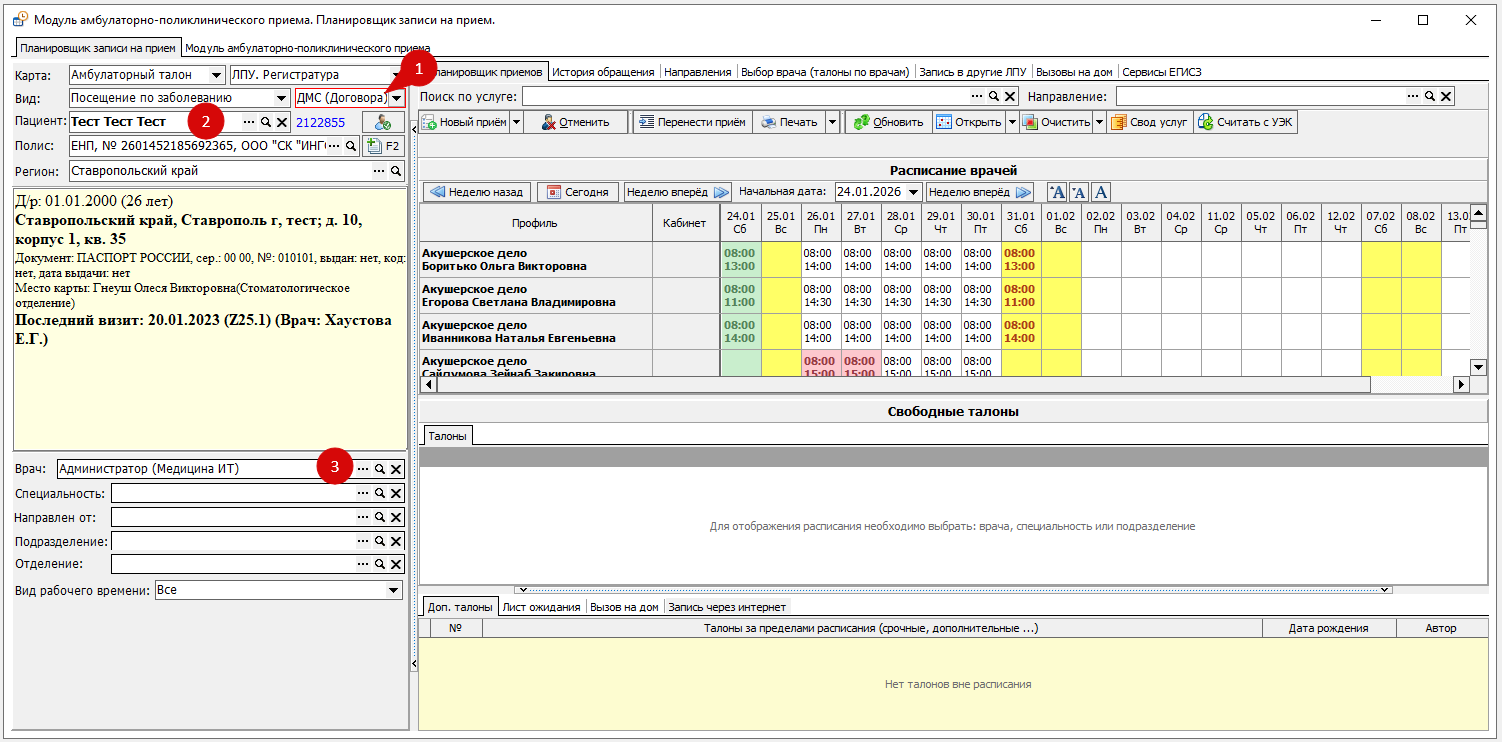Image resolution: width=1502 pixels, height=742 pixels.
Task: Click the Свод услуг toolbar button
Action: pyautogui.click(x=1149, y=122)
